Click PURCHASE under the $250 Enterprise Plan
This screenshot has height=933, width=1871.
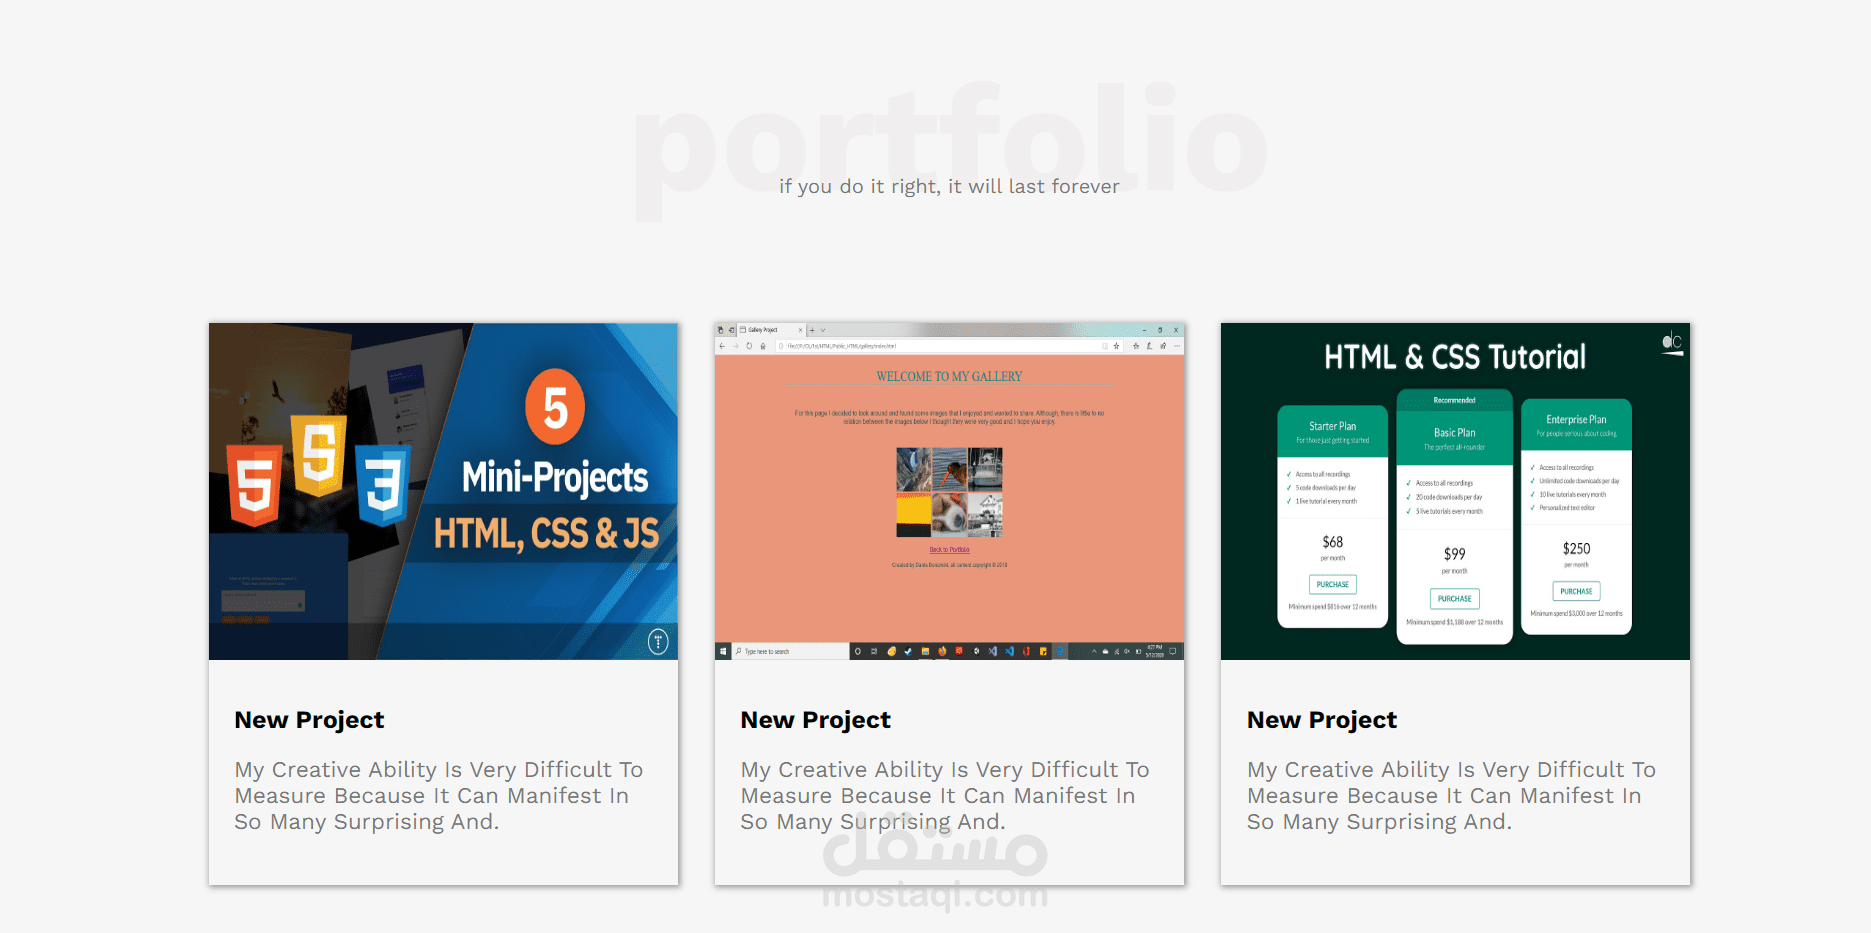tap(1576, 591)
